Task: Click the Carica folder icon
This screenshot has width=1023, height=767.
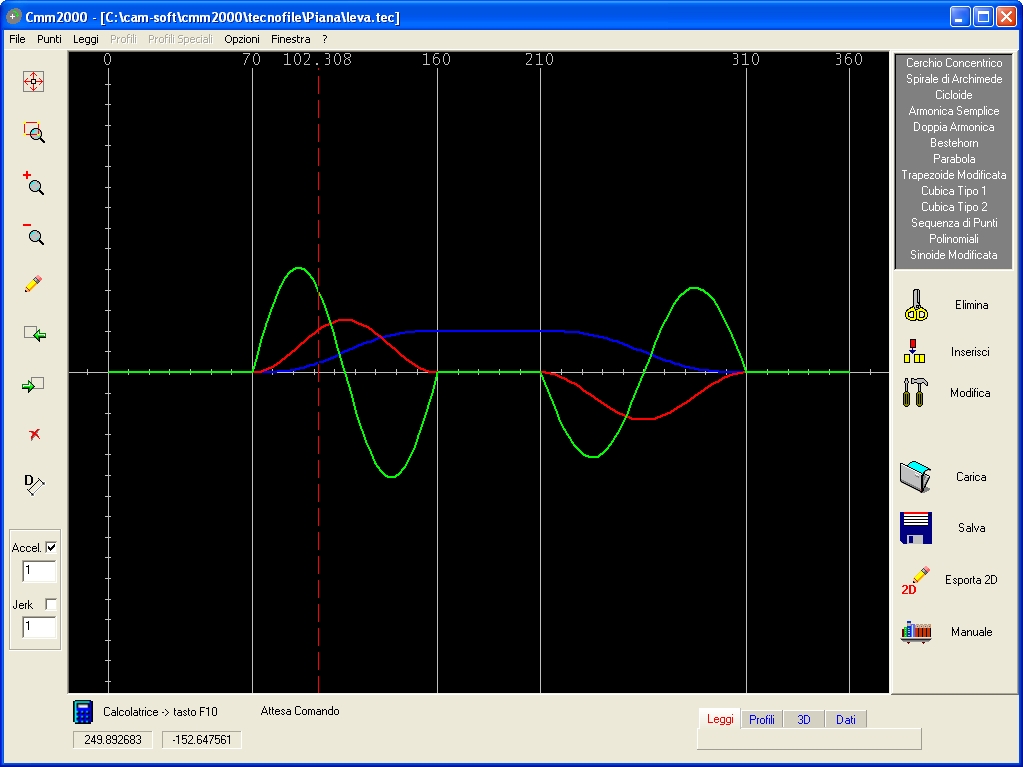Action: [x=915, y=476]
